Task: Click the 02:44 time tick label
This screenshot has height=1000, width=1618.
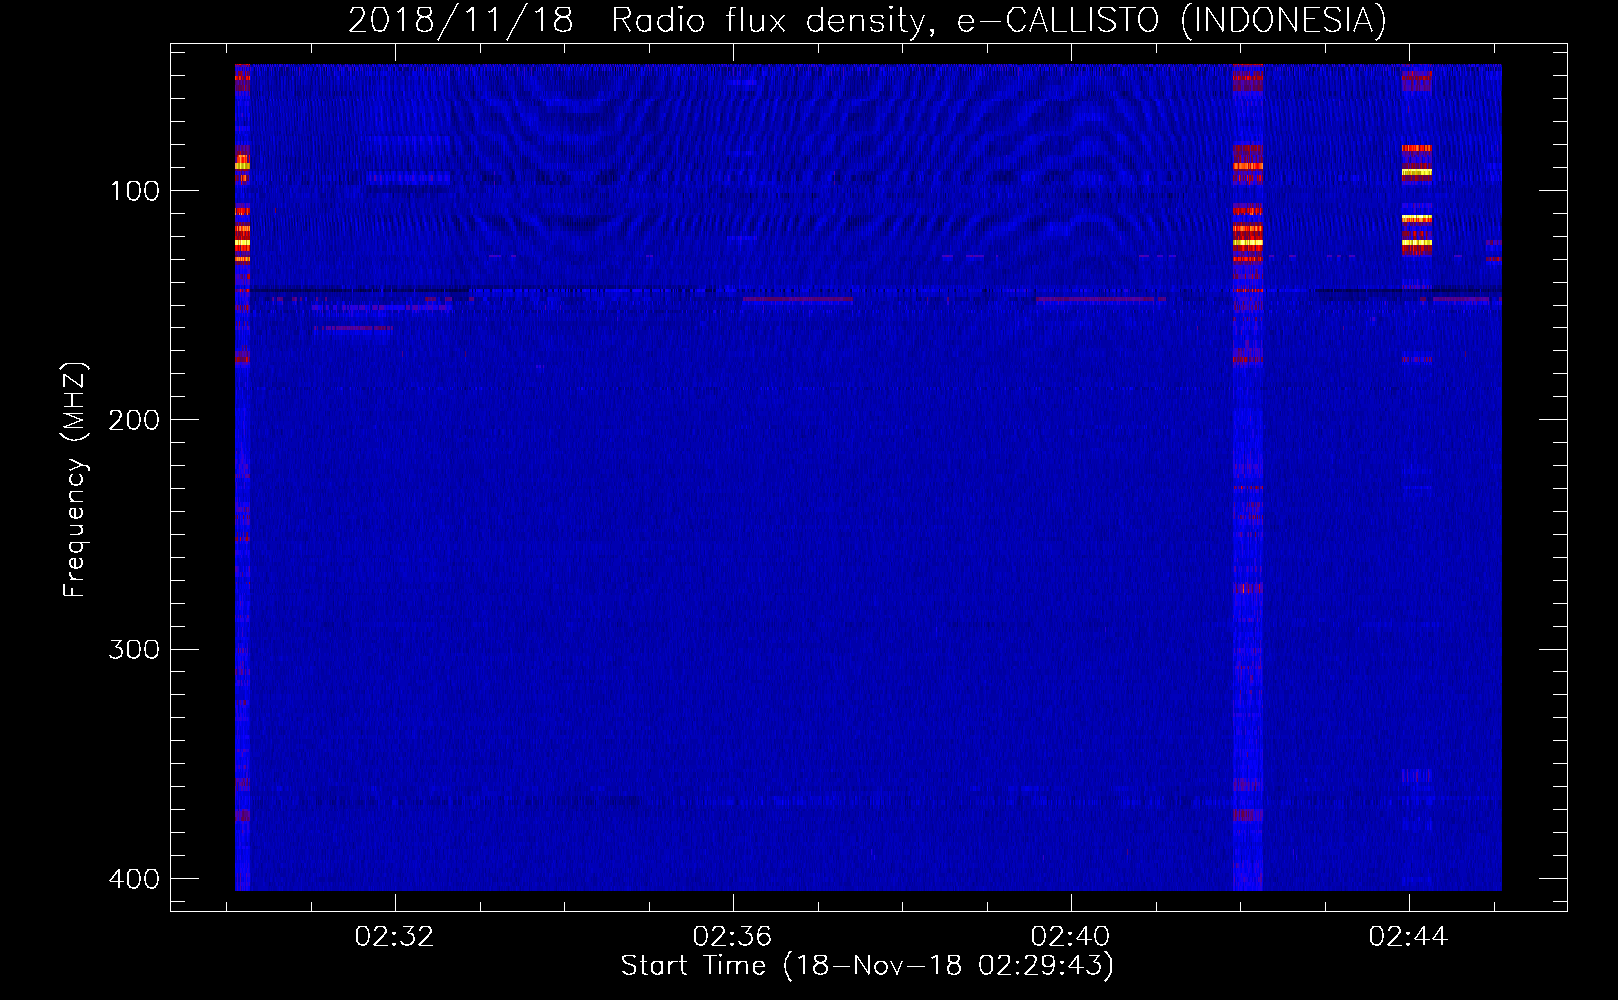Action: pyautogui.click(x=1409, y=937)
